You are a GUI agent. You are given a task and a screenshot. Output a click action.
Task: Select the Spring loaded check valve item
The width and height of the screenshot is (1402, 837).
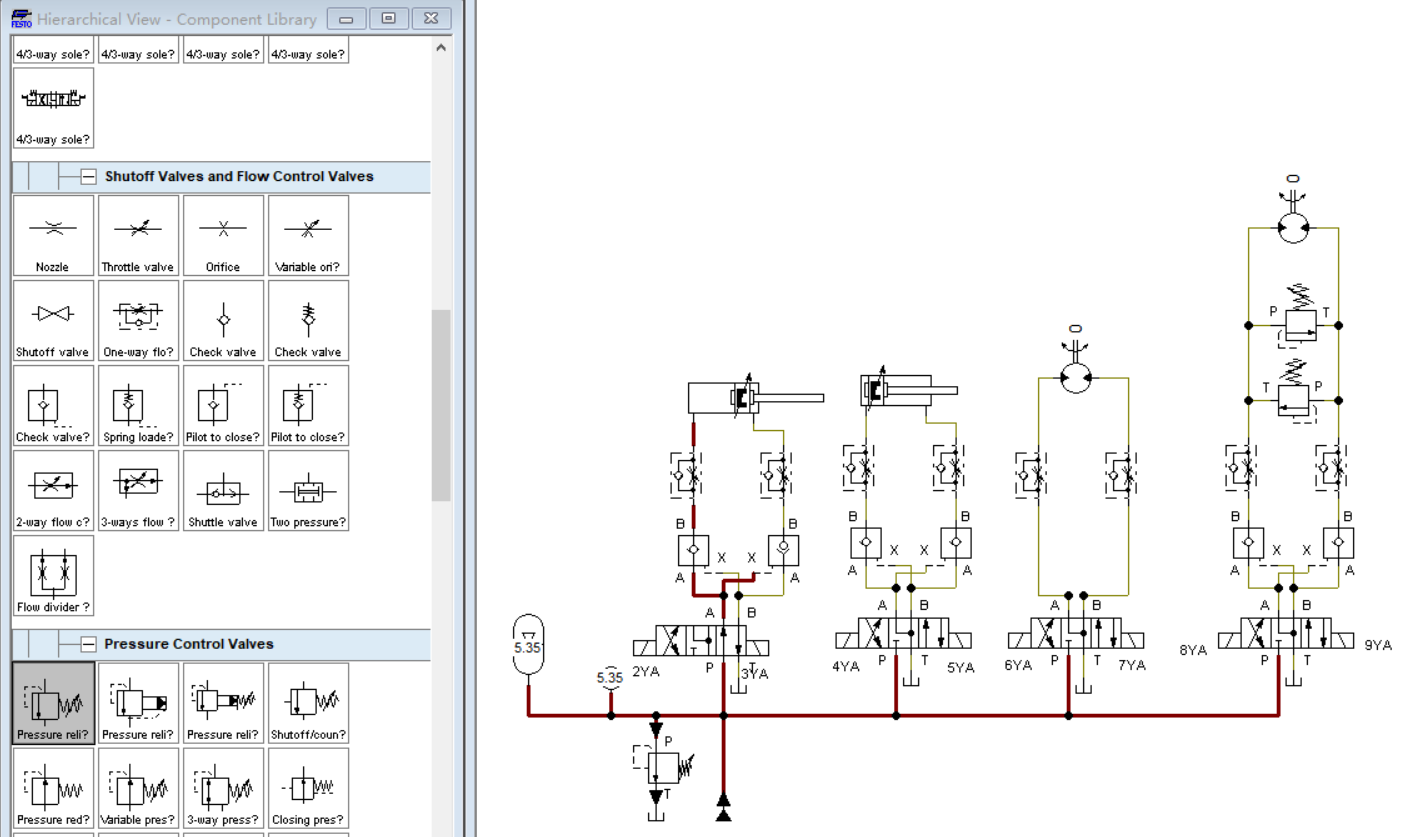point(138,406)
